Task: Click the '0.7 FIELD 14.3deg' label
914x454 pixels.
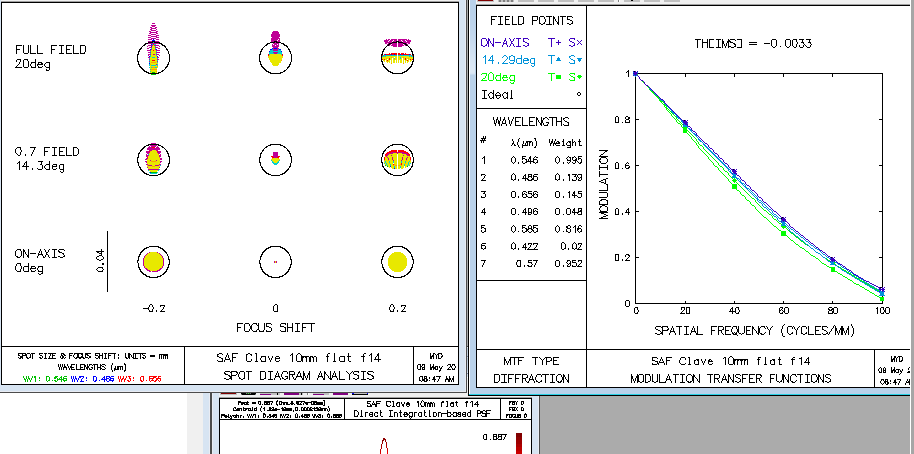Action: (x=47, y=159)
